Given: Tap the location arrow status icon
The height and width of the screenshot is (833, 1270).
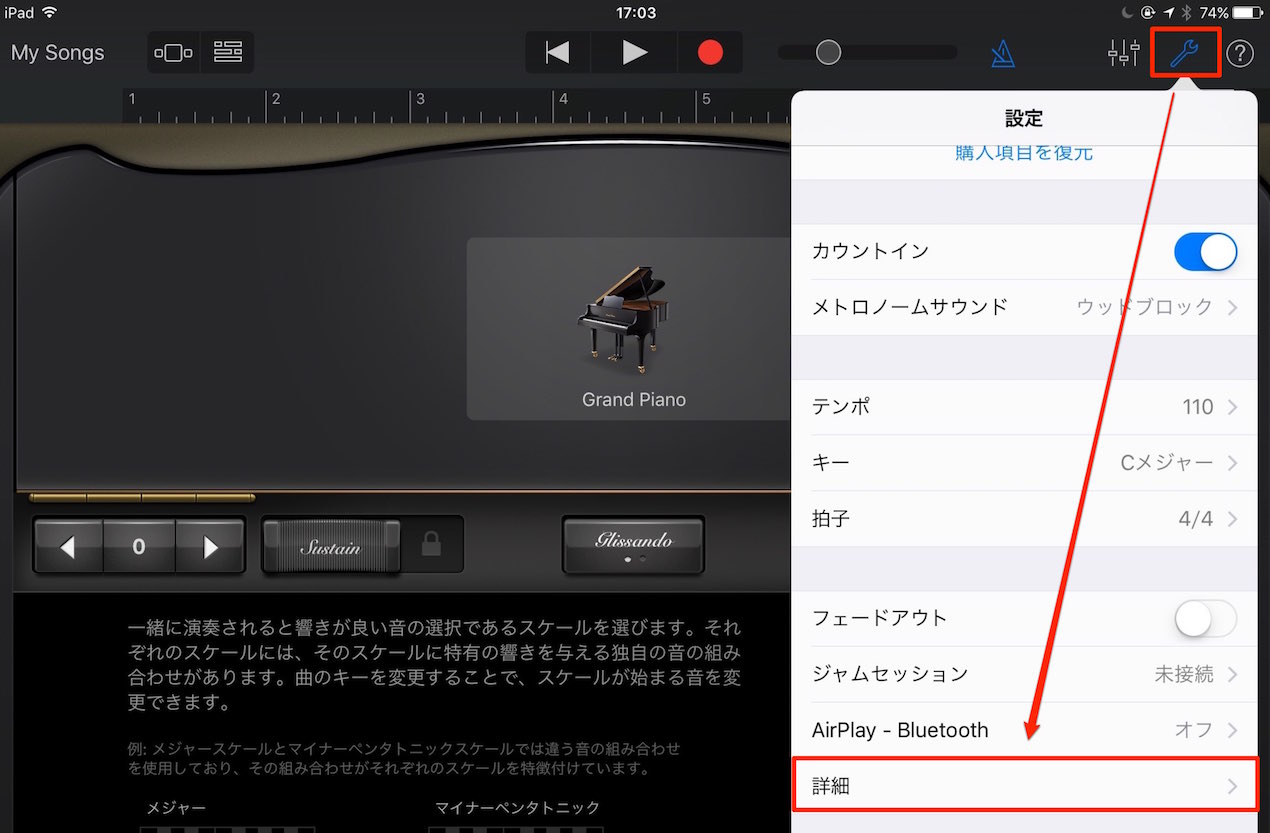Looking at the screenshot, I should pyautogui.click(x=1169, y=13).
